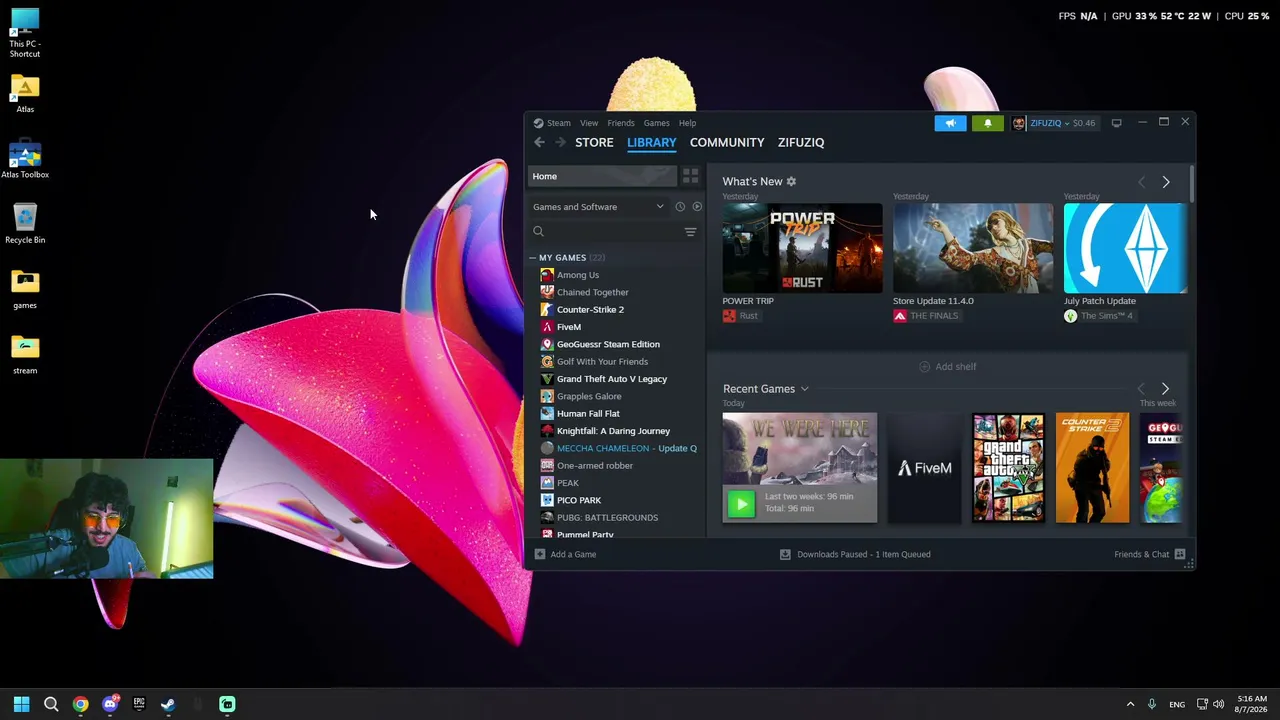Open THE FINALS Store Update 11.4.0 thumbnail
1280x720 pixels.
pyautogui.click(x=973, y=248)
